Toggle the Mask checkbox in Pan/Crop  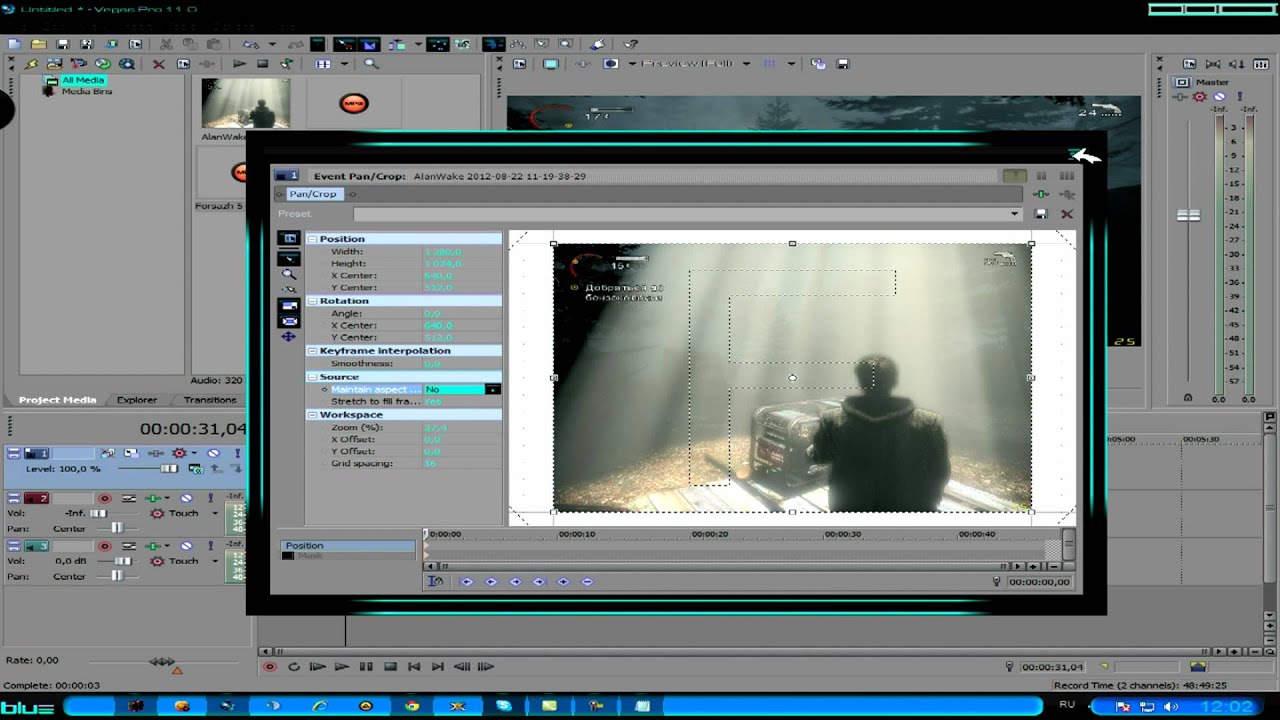(288, 556)
